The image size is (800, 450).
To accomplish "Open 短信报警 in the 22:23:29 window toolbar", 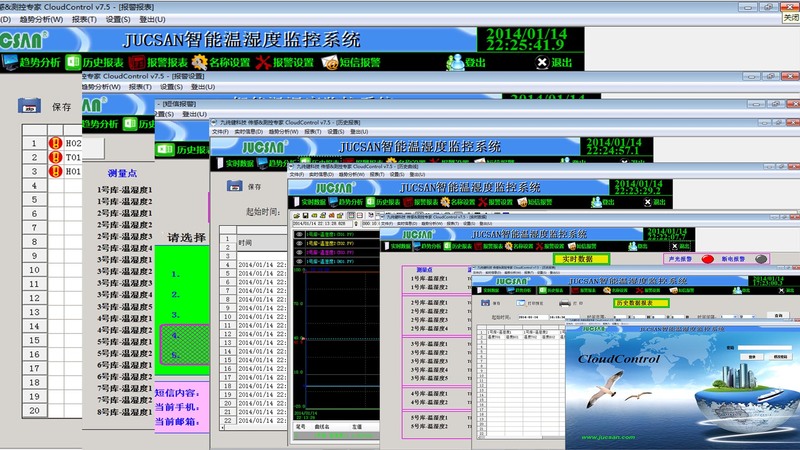I will [535, 202].
